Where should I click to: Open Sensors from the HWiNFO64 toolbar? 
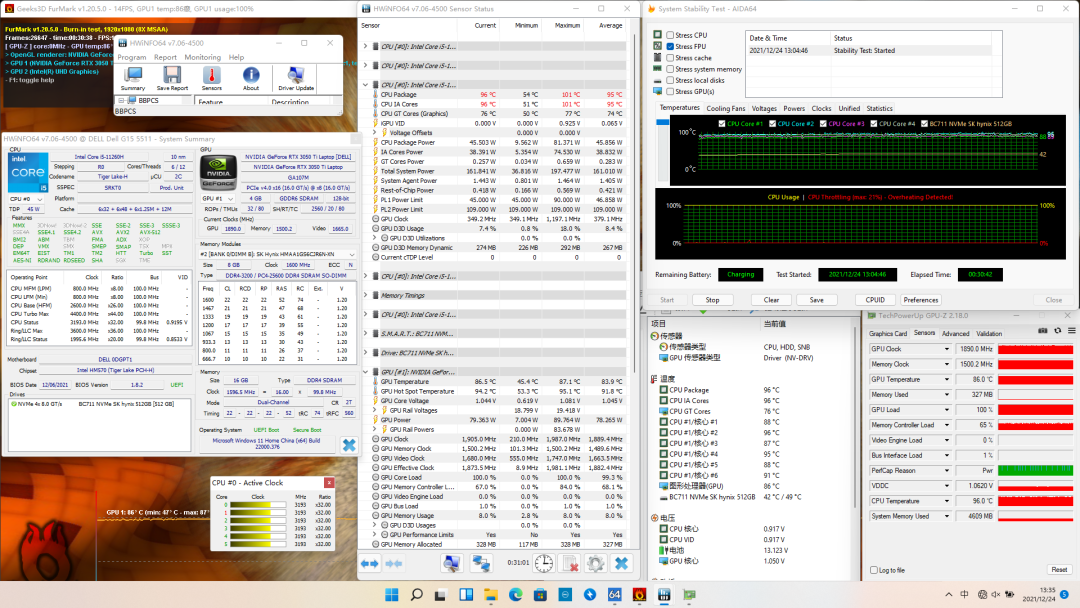click(211, 78)
